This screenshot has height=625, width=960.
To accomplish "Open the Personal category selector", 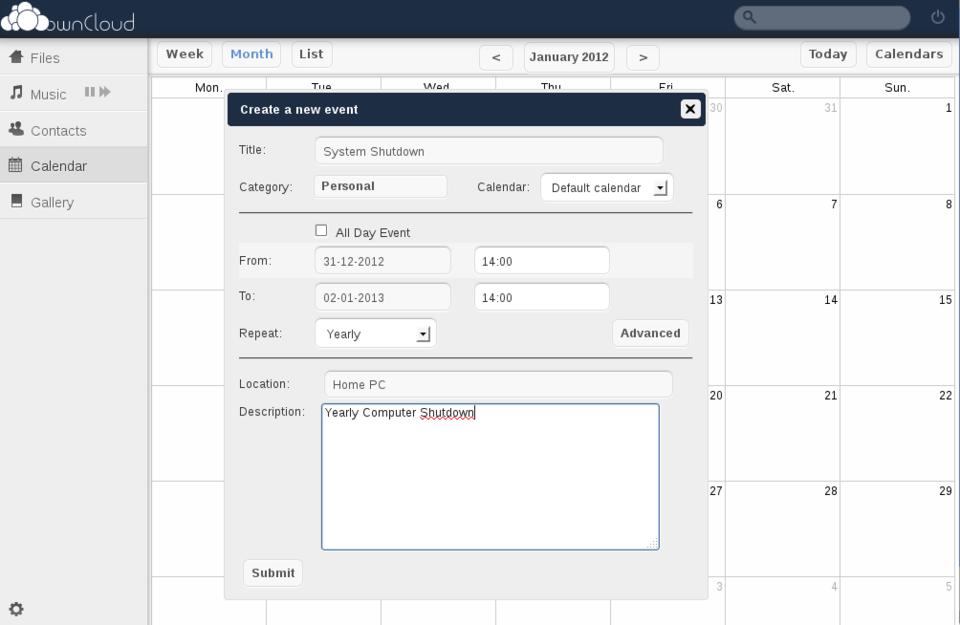I will pos(380,186).
